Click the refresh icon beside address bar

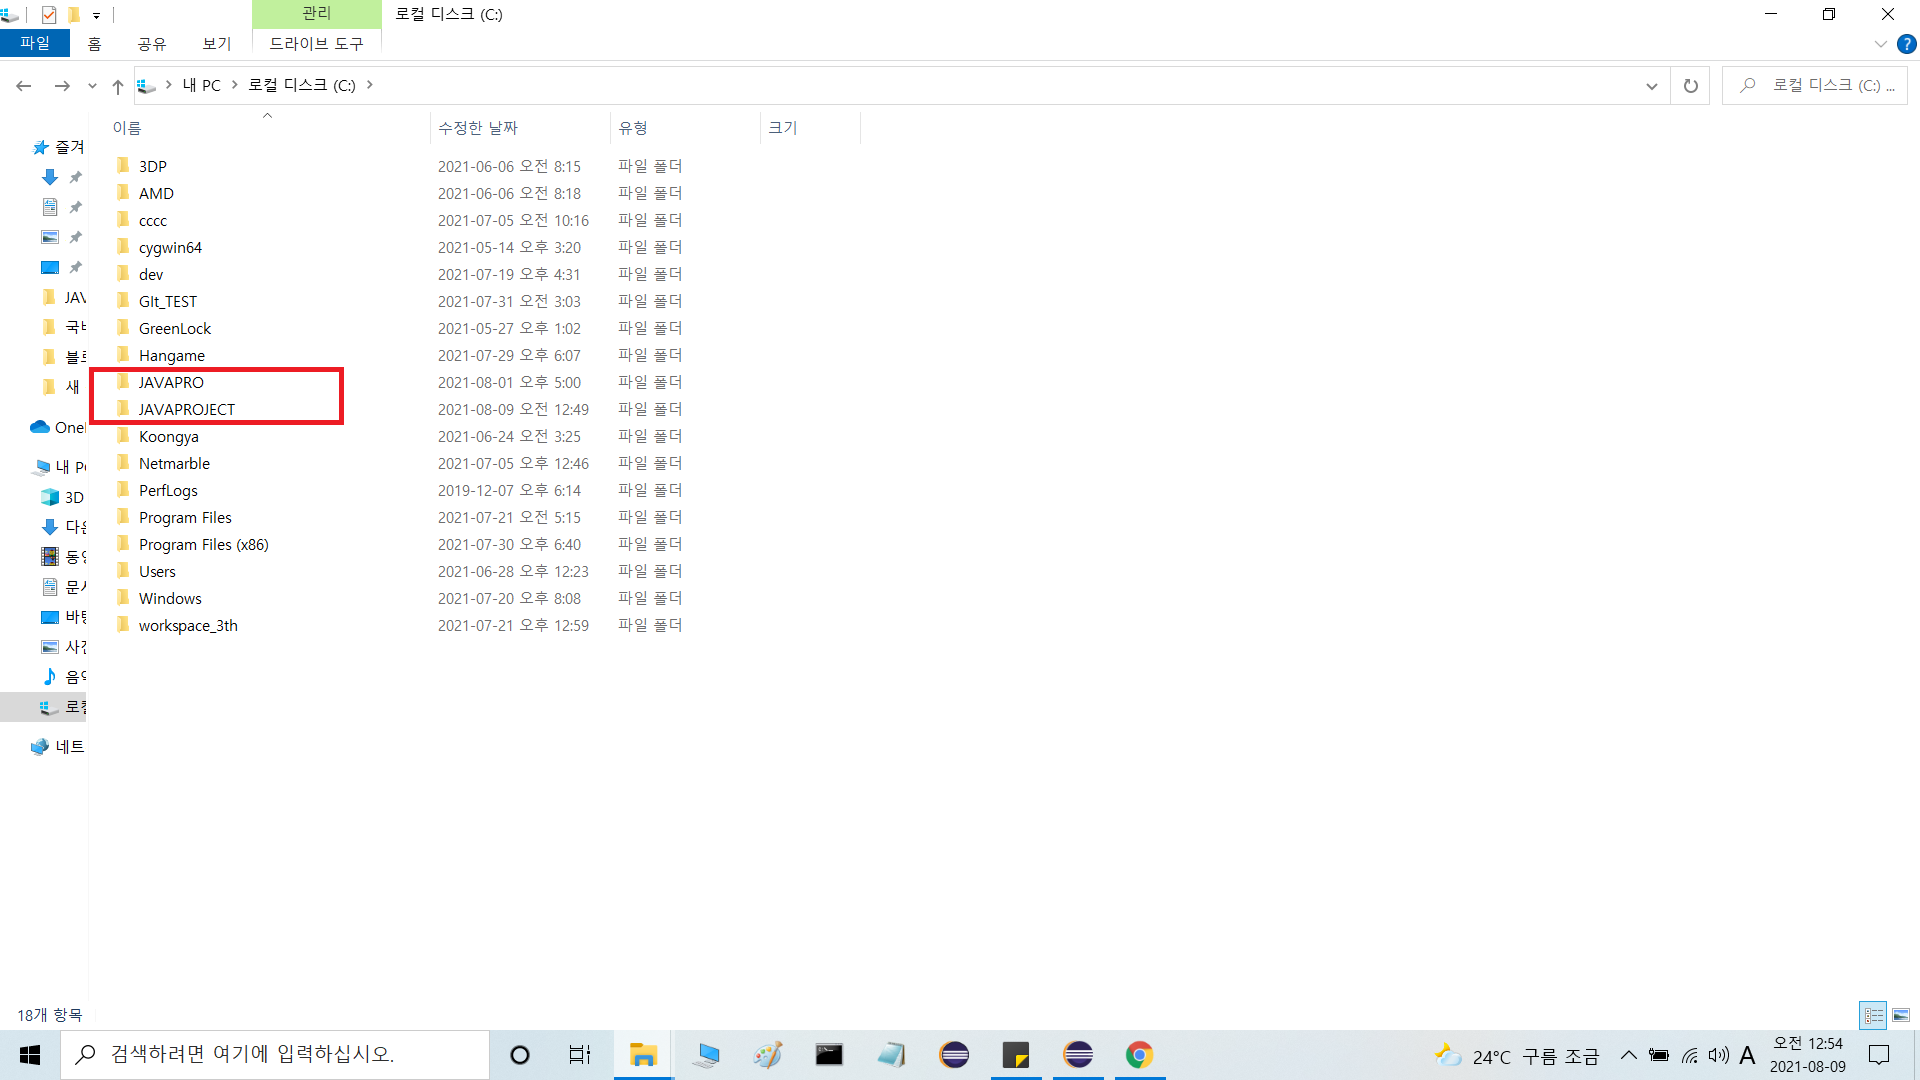tap(1690, 86)
